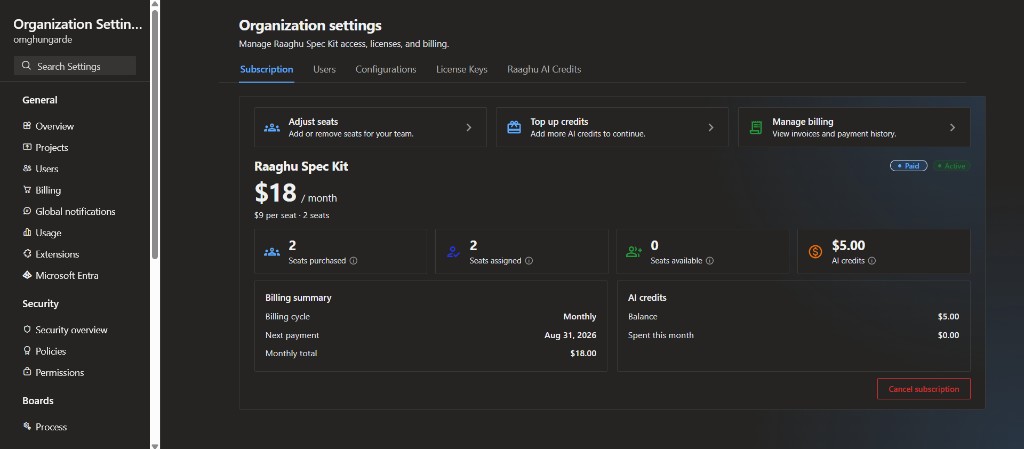The height and width of the screenshot is (449, 1024).
Task: Click the $18.00 monthly total value
Action: pyautogui.click(x=583, y=353)
